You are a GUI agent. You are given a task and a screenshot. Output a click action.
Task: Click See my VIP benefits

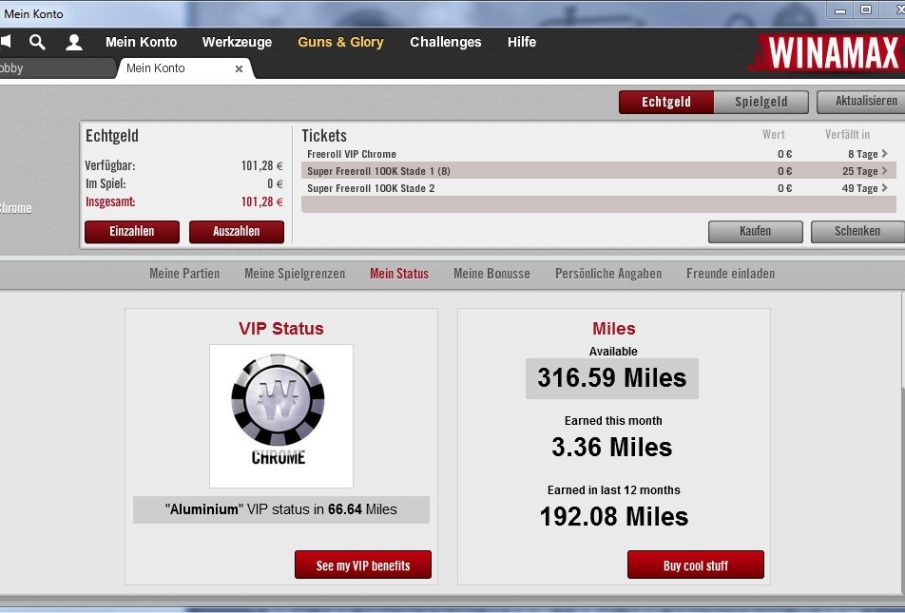click(363, 565)
